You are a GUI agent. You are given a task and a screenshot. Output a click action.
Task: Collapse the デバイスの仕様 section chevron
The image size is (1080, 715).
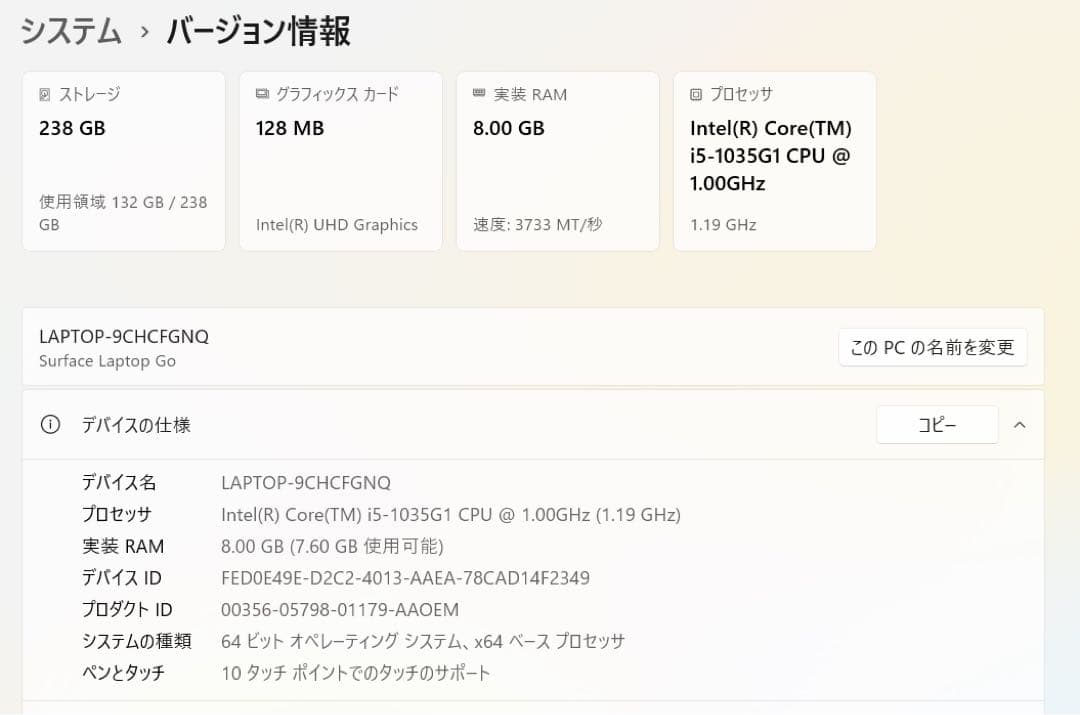click(1019, 424)
